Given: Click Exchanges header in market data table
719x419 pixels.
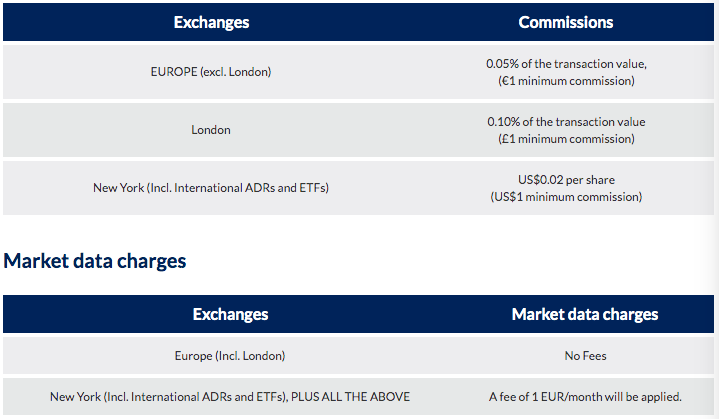Looking at the screenshot, I should tap(230, 314).
